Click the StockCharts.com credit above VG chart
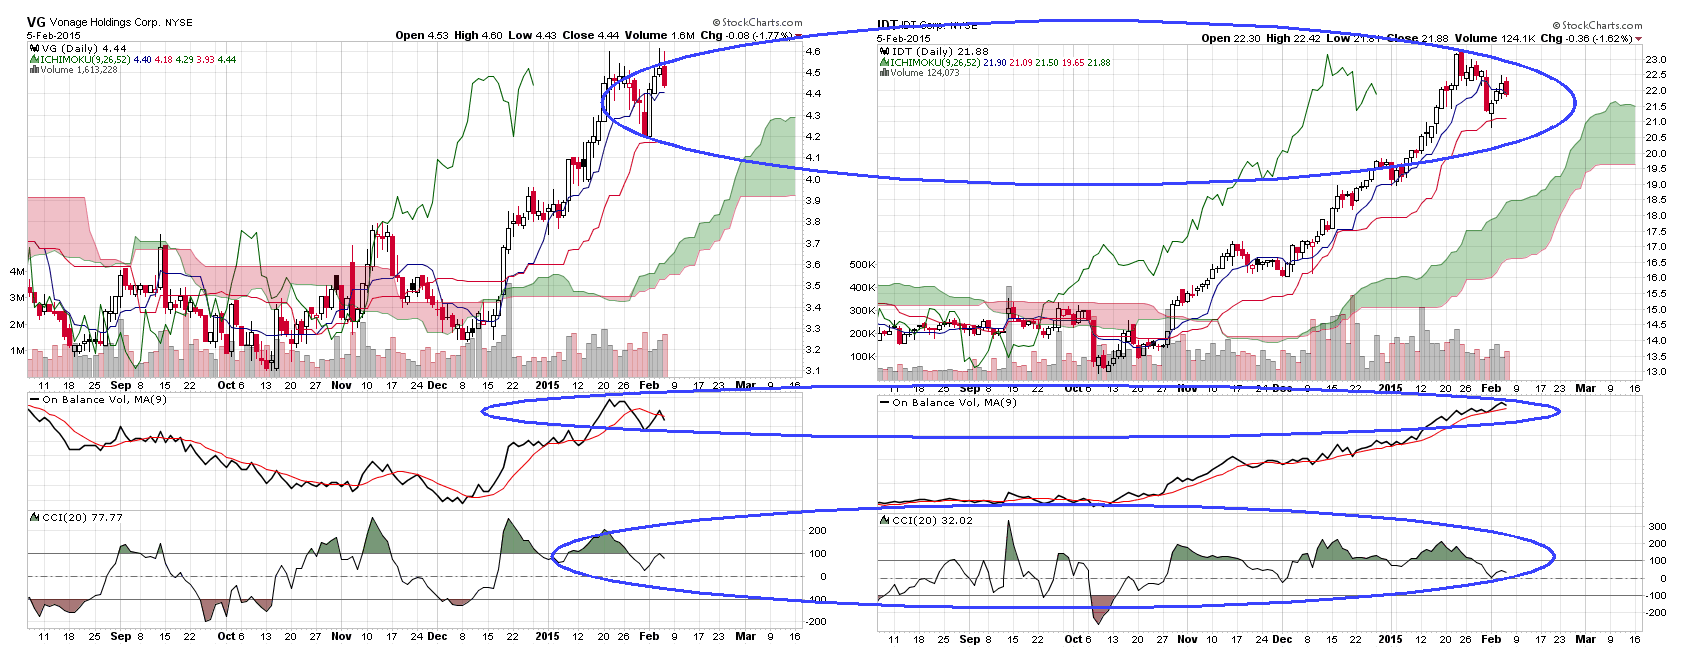Screen dimensions: 1683x659 757,22
